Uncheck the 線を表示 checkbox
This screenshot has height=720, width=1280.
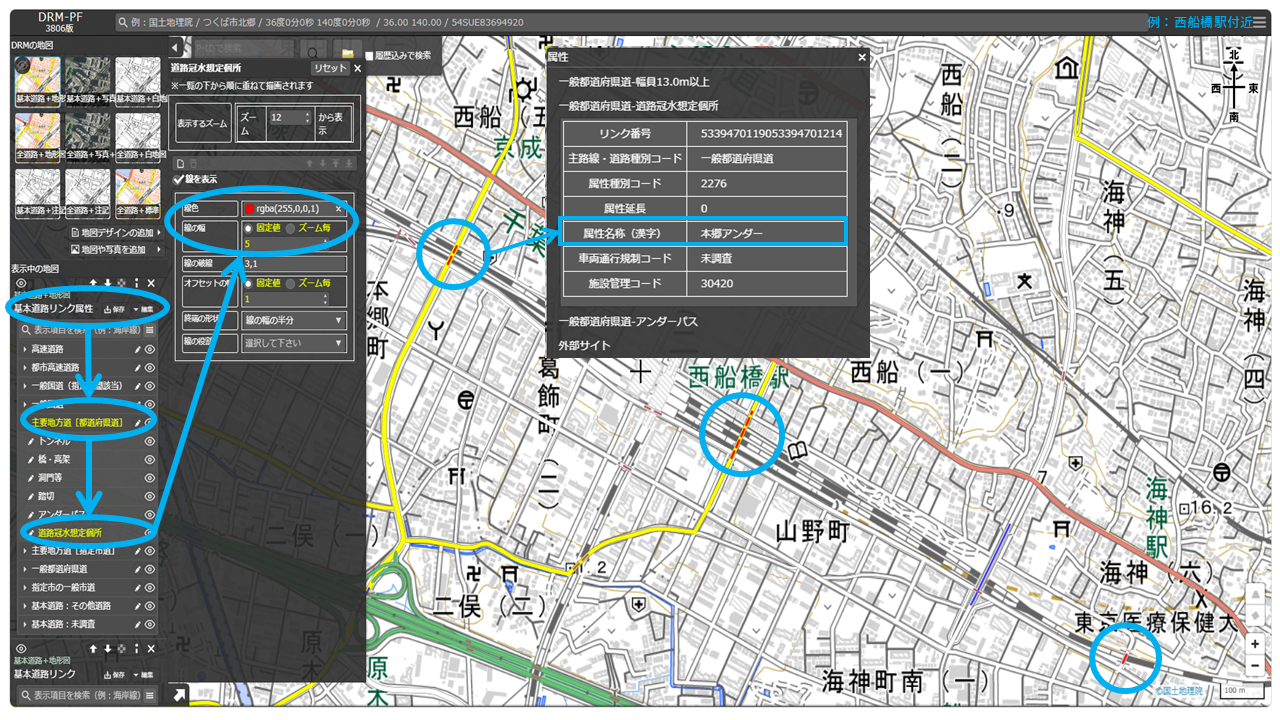[179, 180]
